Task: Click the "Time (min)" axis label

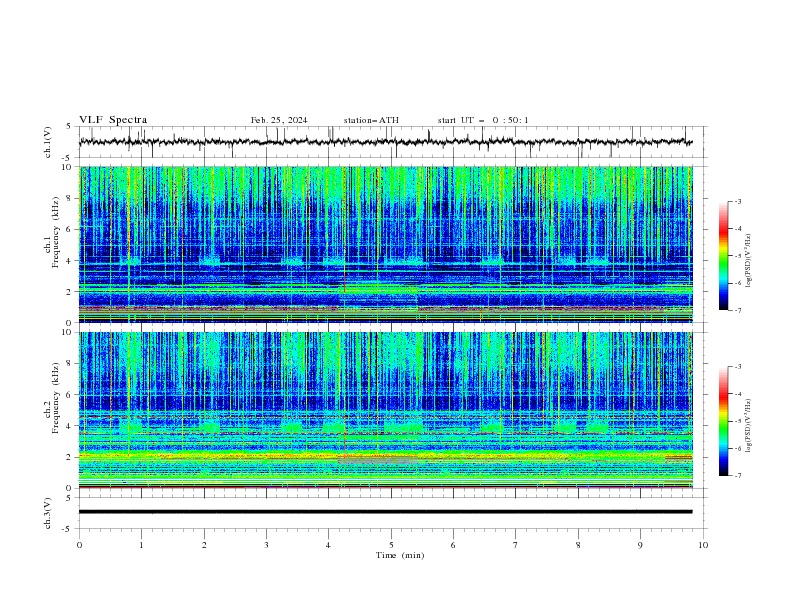Action: pos(400,555)
